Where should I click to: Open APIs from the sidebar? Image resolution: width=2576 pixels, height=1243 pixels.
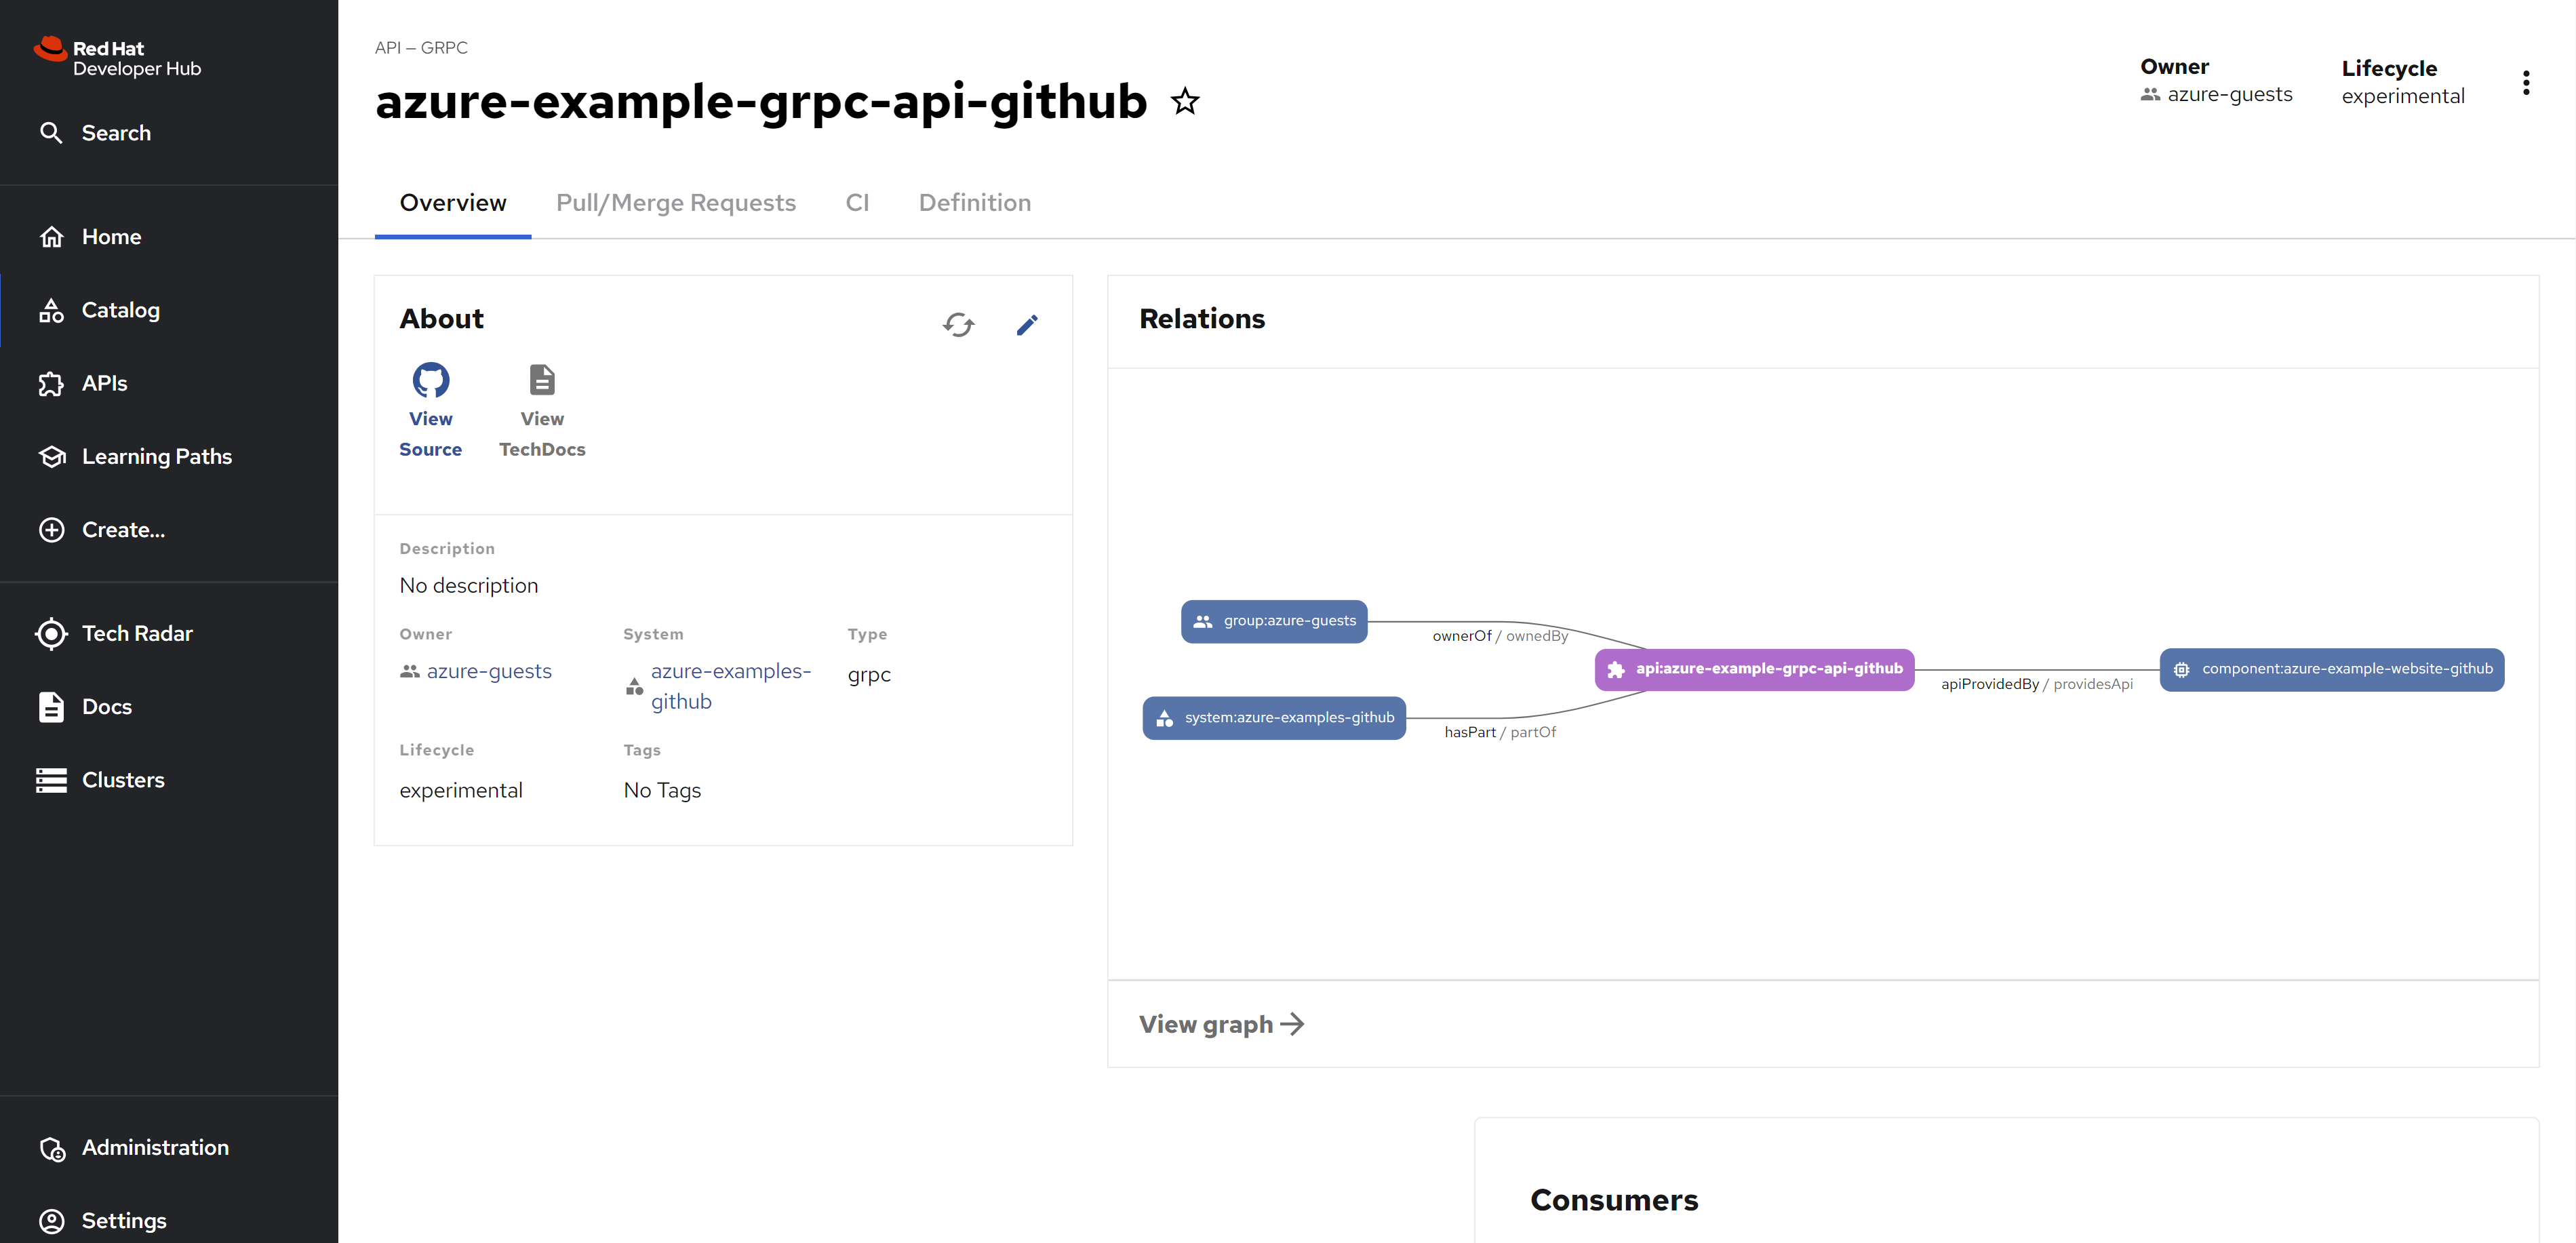104,383
